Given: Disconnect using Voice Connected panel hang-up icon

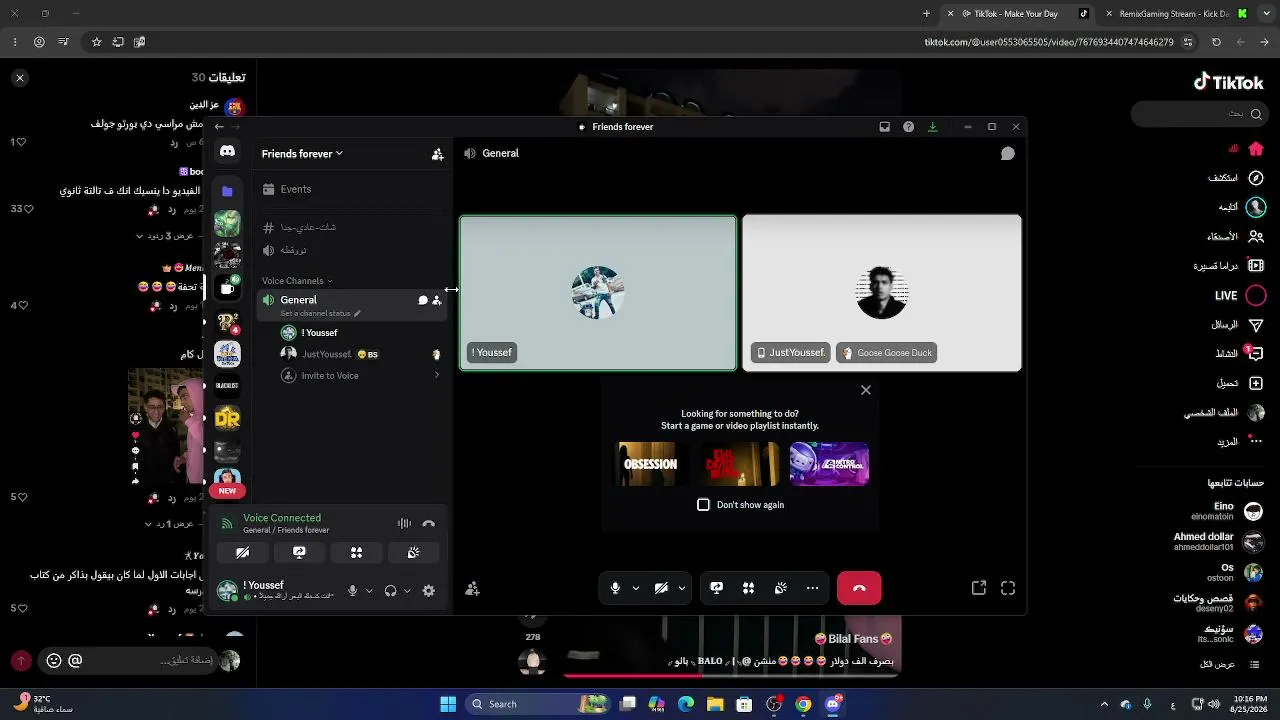Looking at the screenshot, I should (429, 523).
